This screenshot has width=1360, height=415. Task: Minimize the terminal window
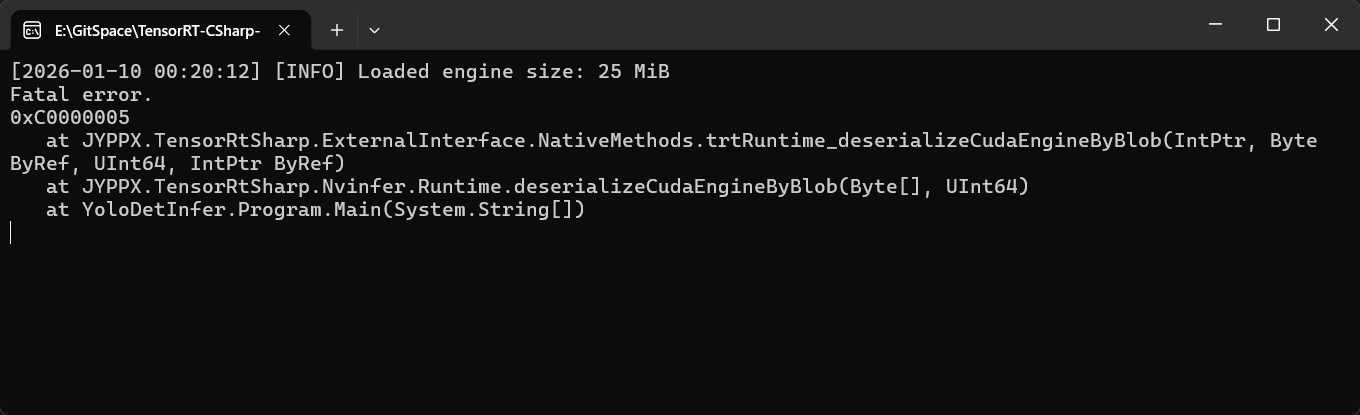pos(1215,25)
